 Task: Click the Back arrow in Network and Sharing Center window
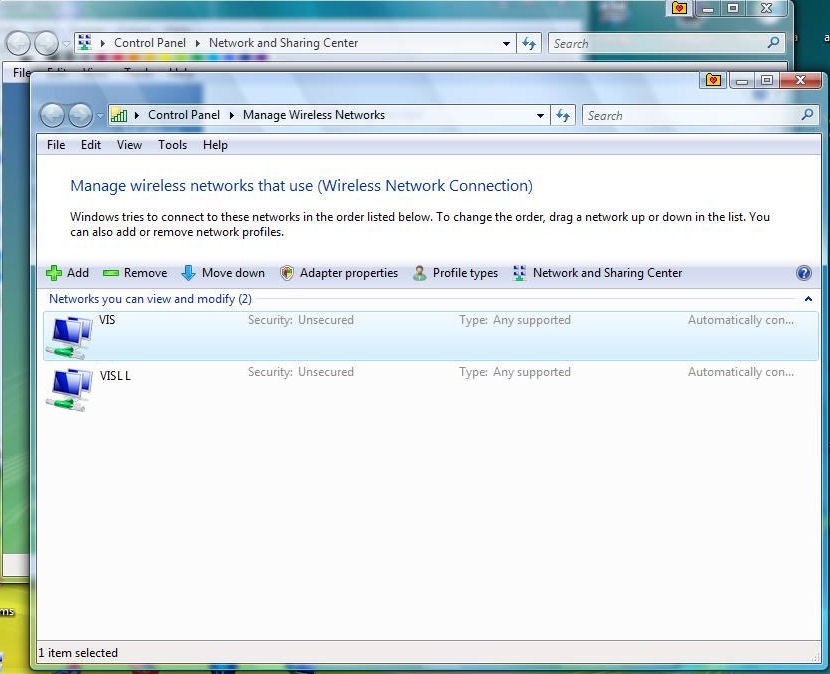click(x=19, y=43)
